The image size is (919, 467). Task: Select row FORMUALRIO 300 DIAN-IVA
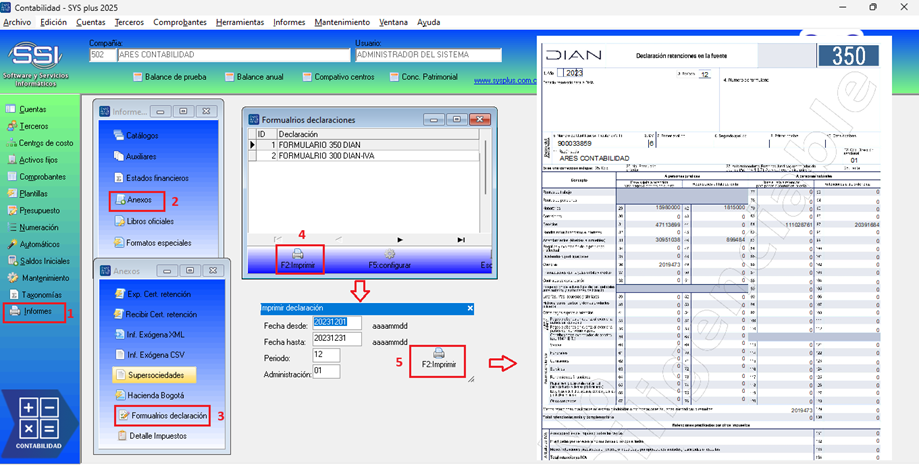tap(364, 156)
